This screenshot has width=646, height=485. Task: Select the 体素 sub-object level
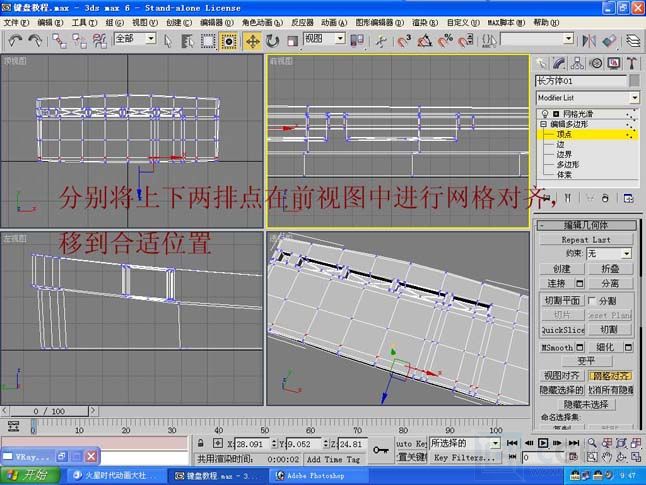(x=564, y=174)
